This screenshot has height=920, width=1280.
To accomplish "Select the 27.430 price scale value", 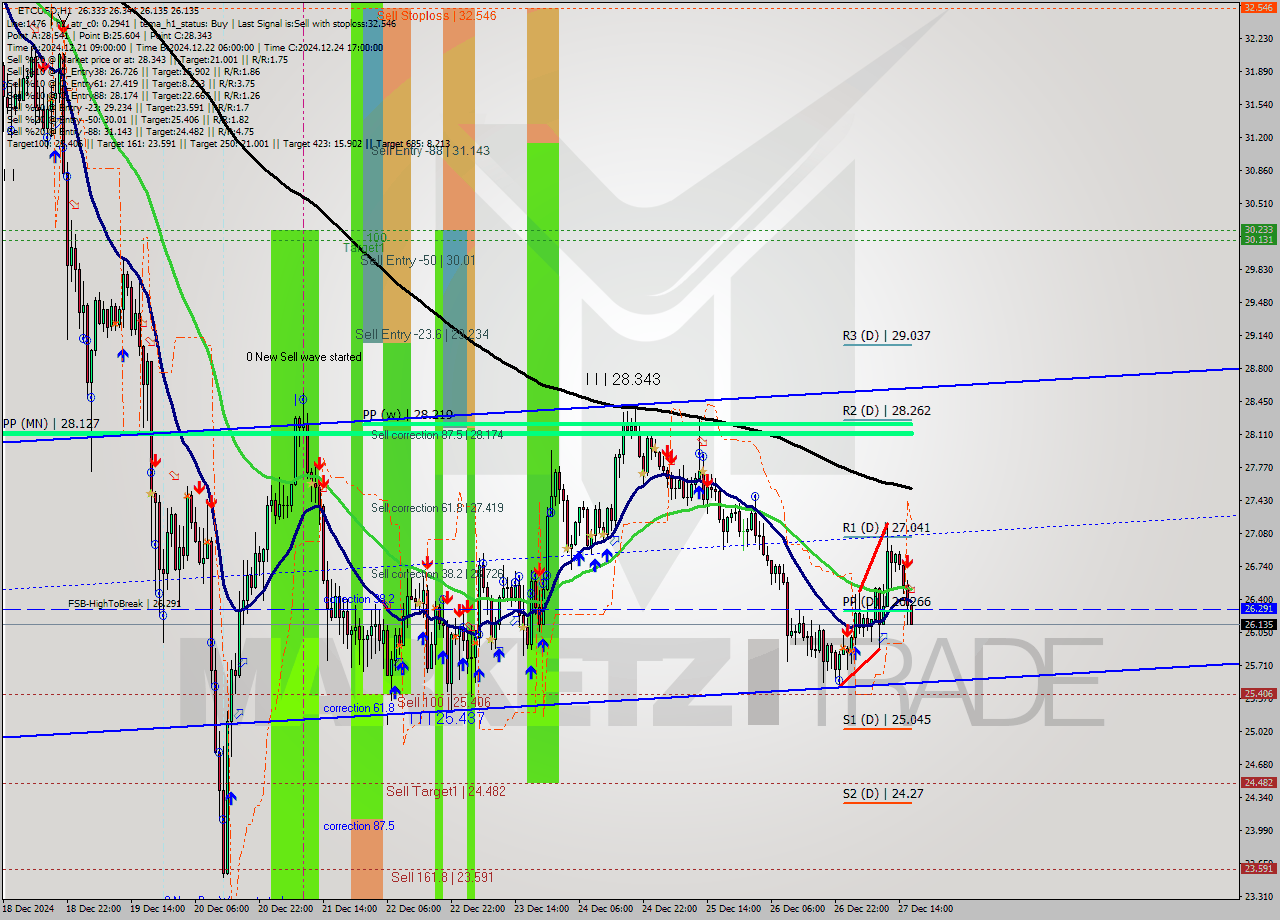I will coord(1257,500).
